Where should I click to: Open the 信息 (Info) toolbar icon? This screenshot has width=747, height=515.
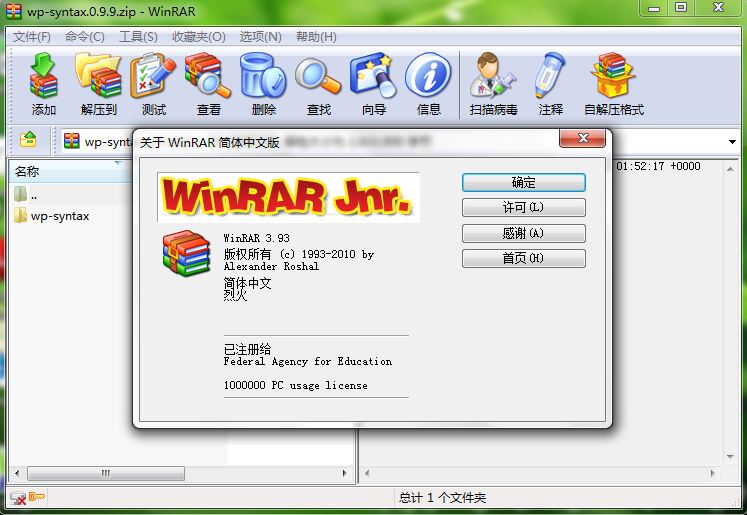click(x=428, y=78)
